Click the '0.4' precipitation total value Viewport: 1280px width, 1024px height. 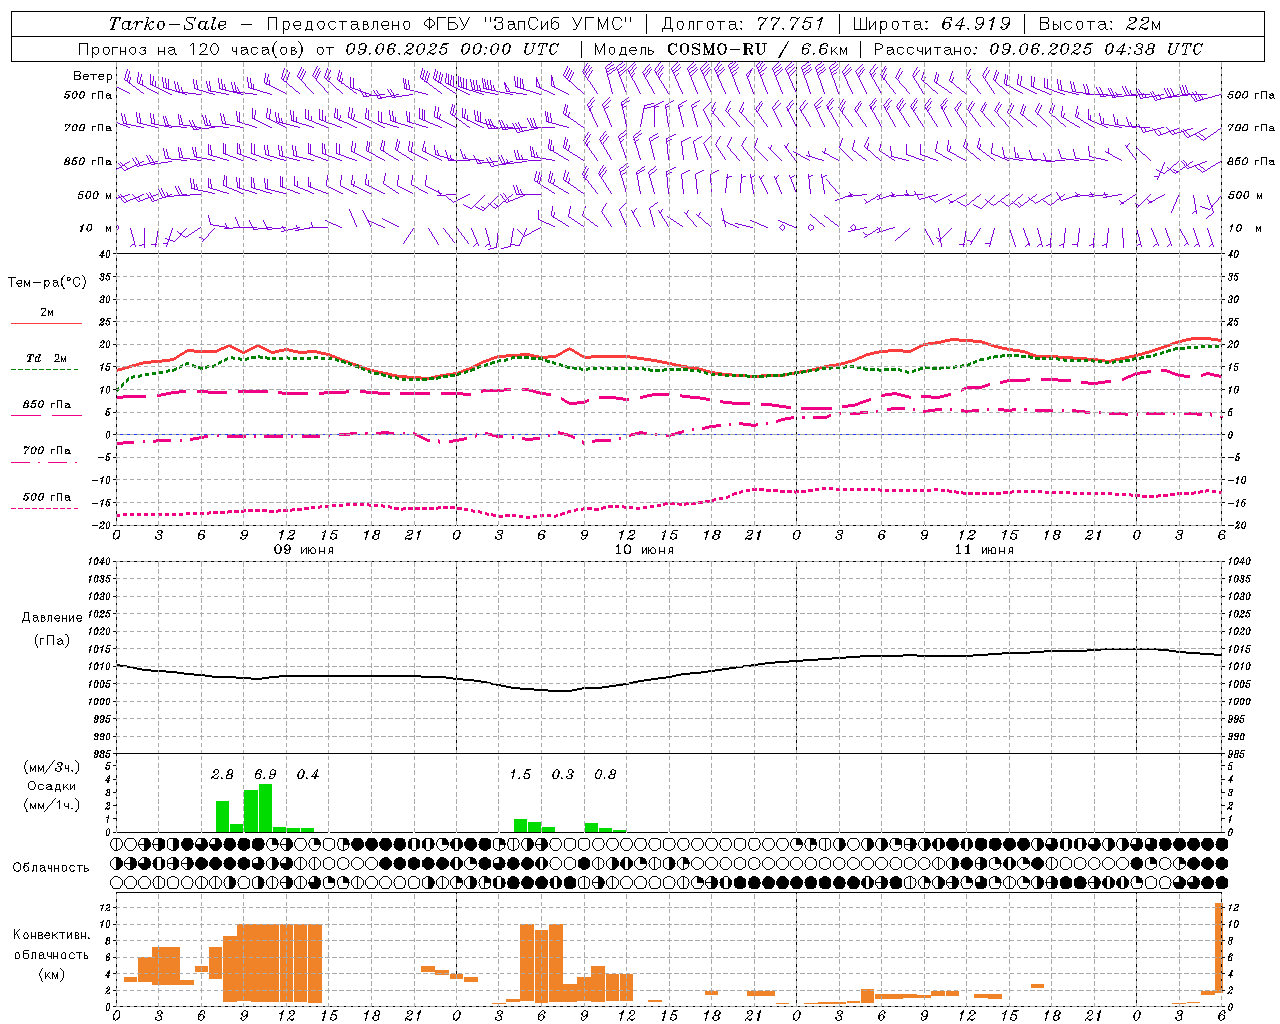point(307,774)
